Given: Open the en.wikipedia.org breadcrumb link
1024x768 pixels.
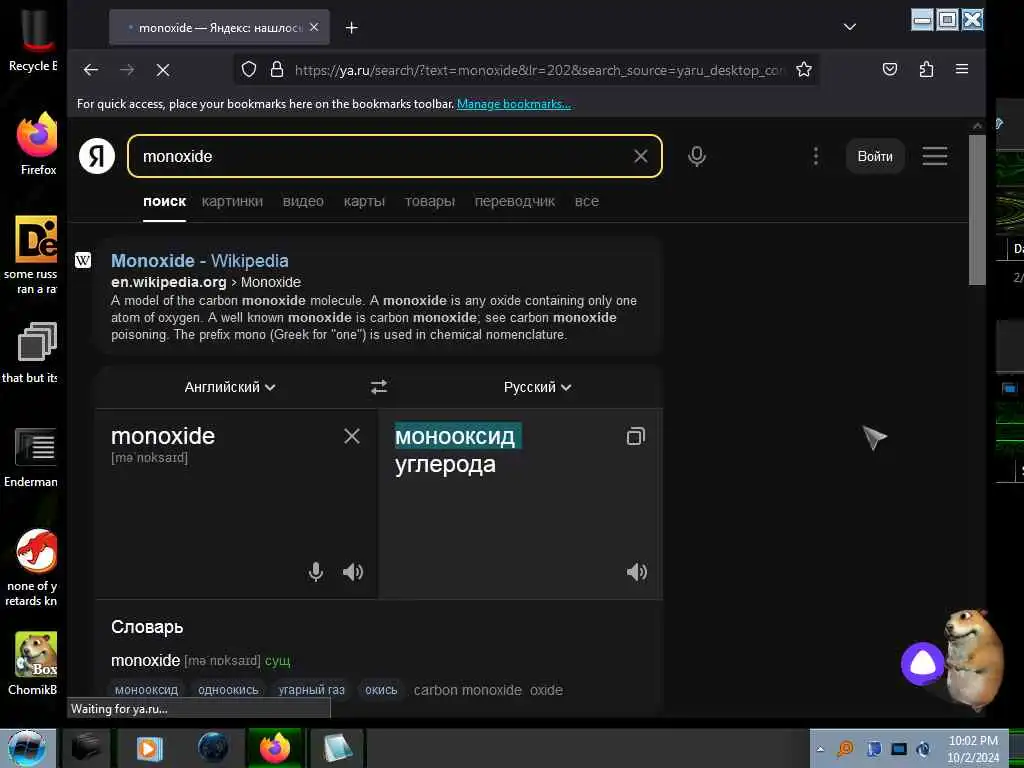Looking at the screenshot, I should click(x=168, y=282).
